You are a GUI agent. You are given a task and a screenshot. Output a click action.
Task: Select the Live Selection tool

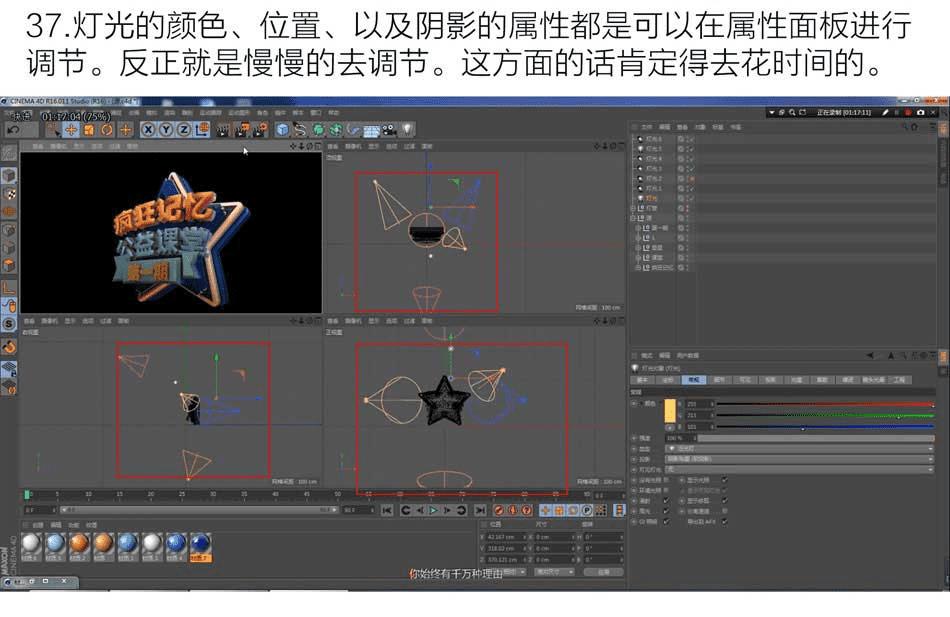[53, 130]
